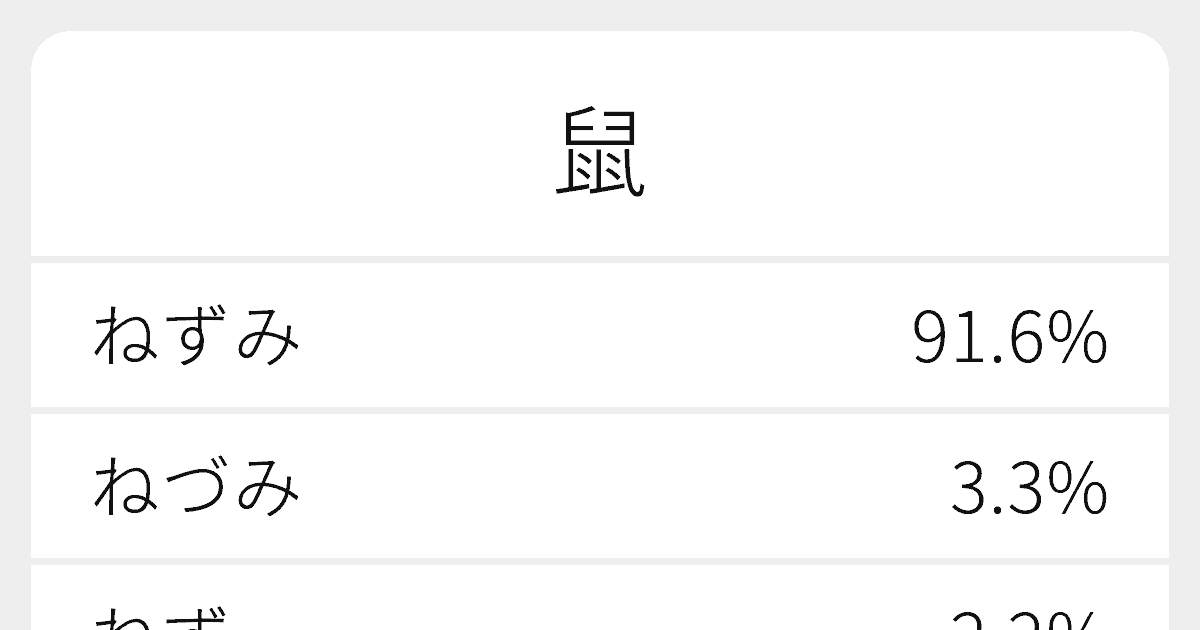The image size is (1200, 630).
Task: Click the percent sign after 91.6
Action: (1079, 338)
